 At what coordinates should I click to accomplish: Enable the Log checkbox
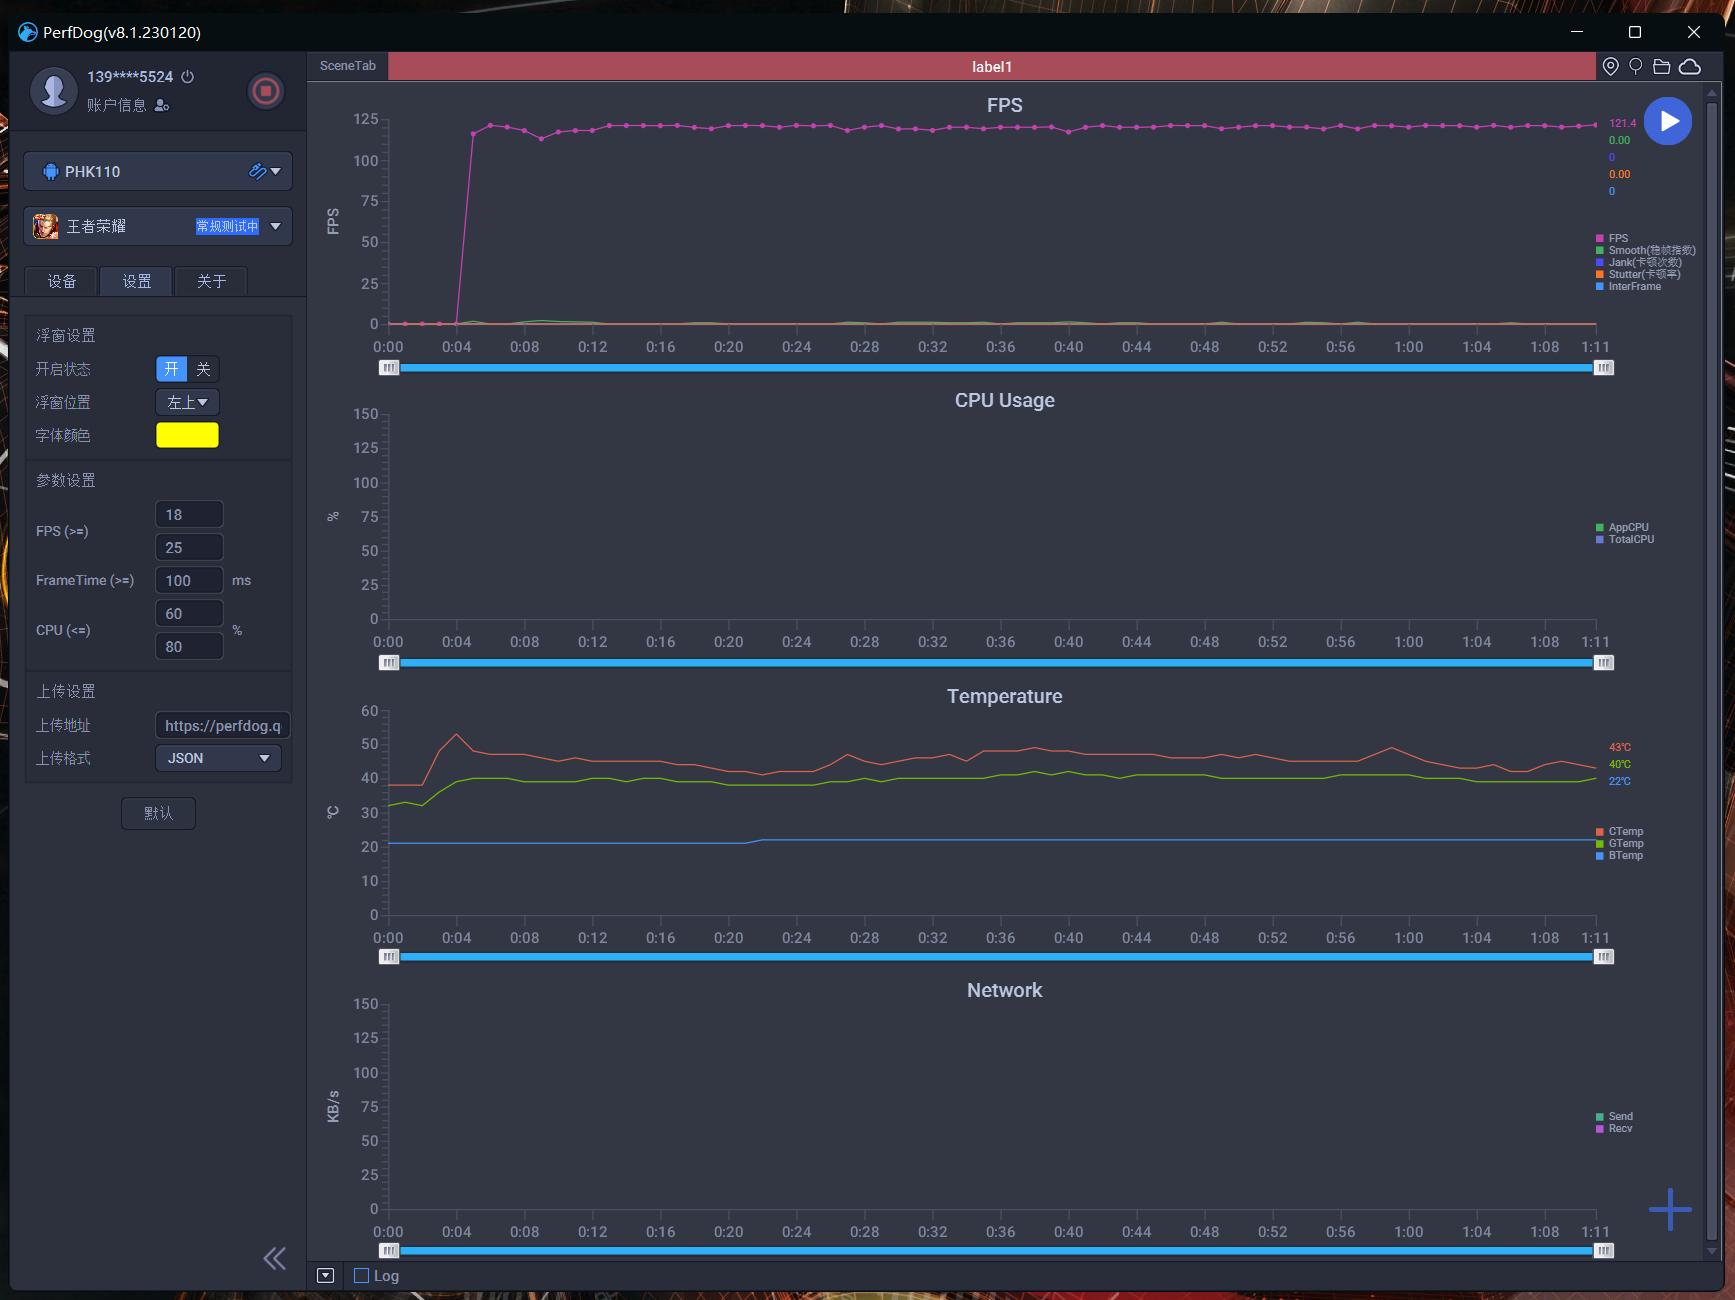(x=362, y=1276)
